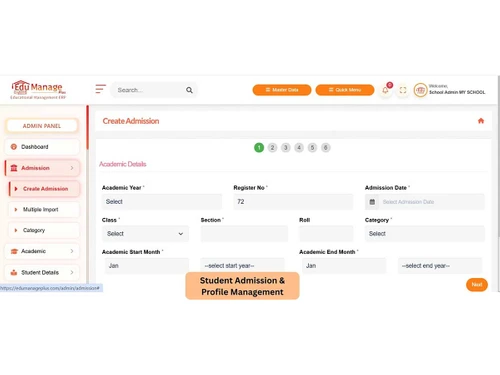Click the calendar icon in Admission Date

[x=372, y=202]
